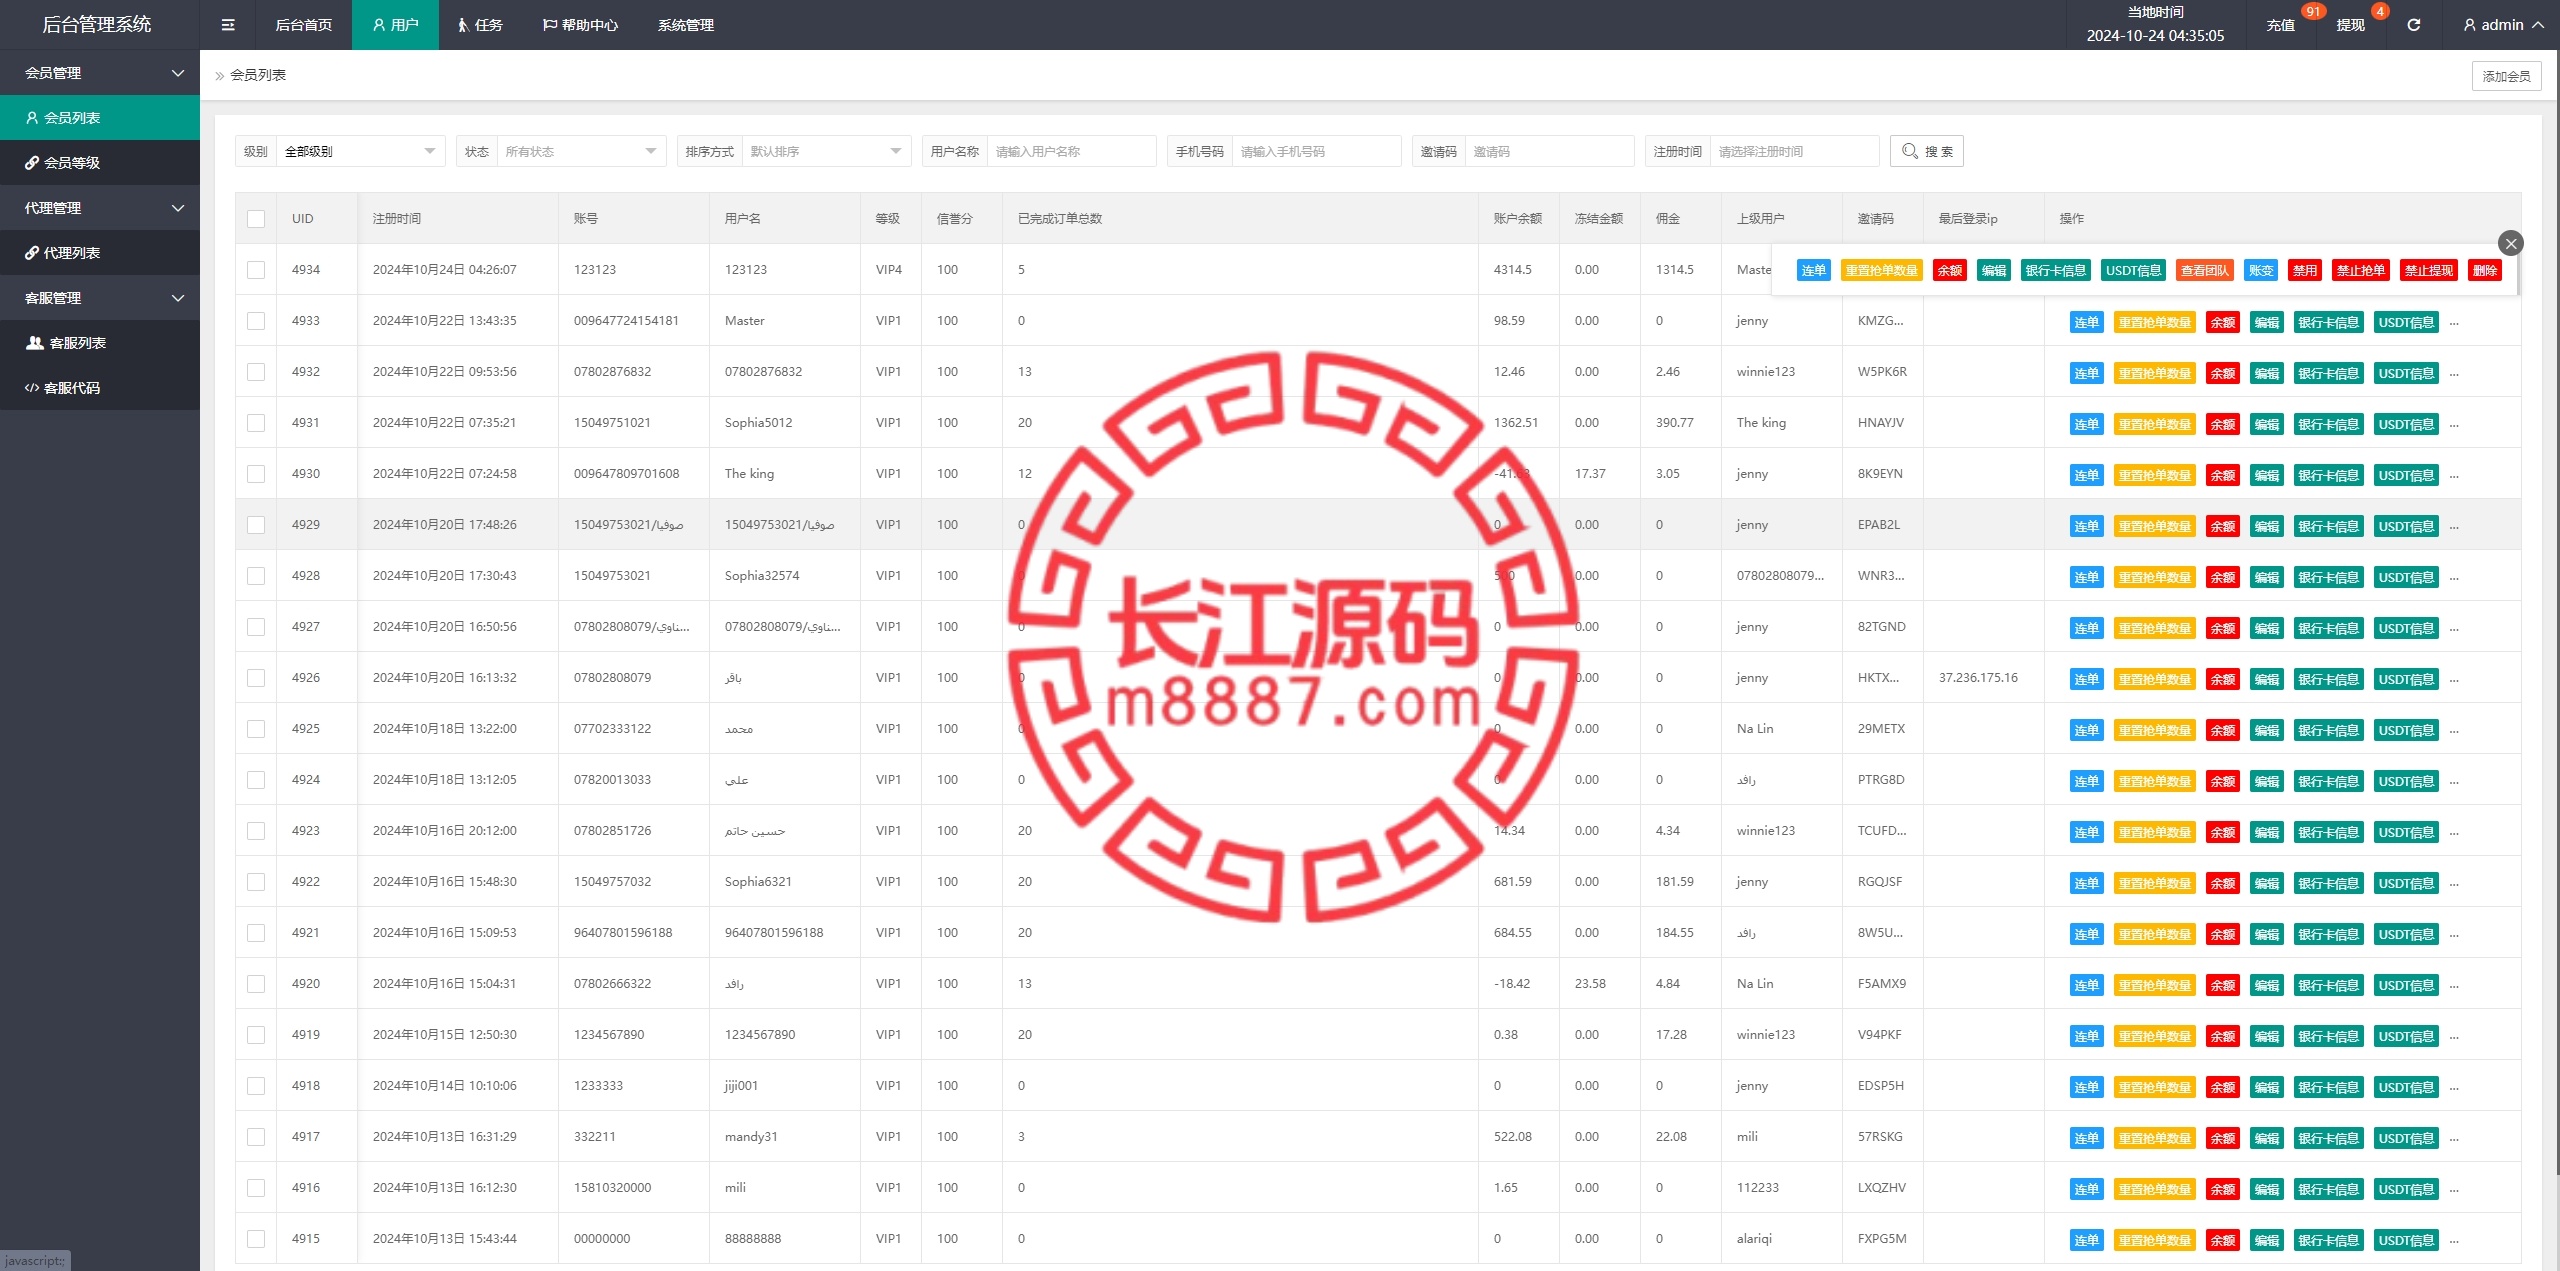Collapse the 代理管理 sidebar section

100,208
